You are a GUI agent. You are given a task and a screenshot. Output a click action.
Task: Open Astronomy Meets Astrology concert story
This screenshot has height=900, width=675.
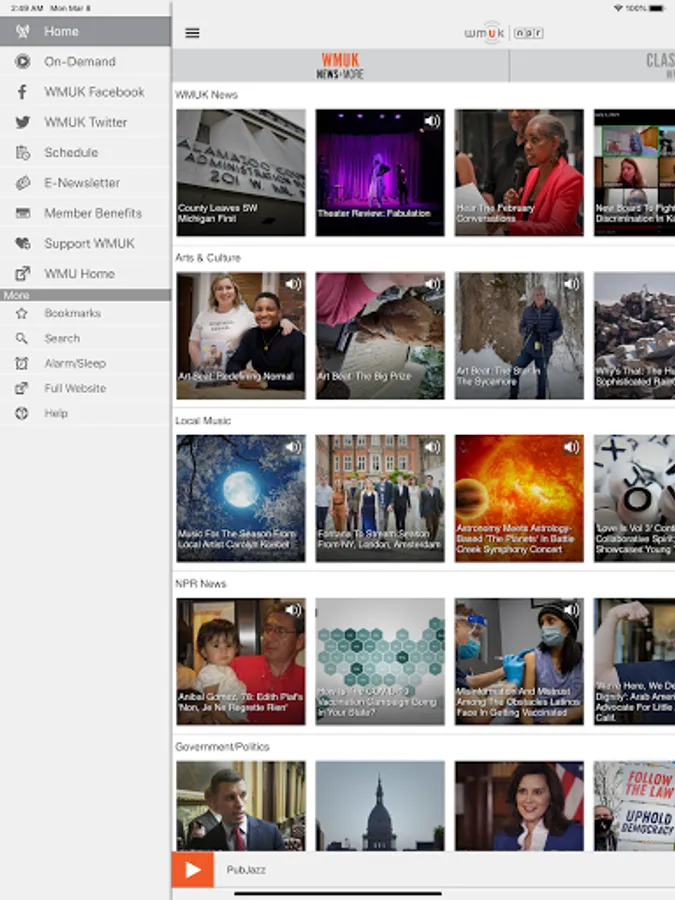click(x=519, y=499)
